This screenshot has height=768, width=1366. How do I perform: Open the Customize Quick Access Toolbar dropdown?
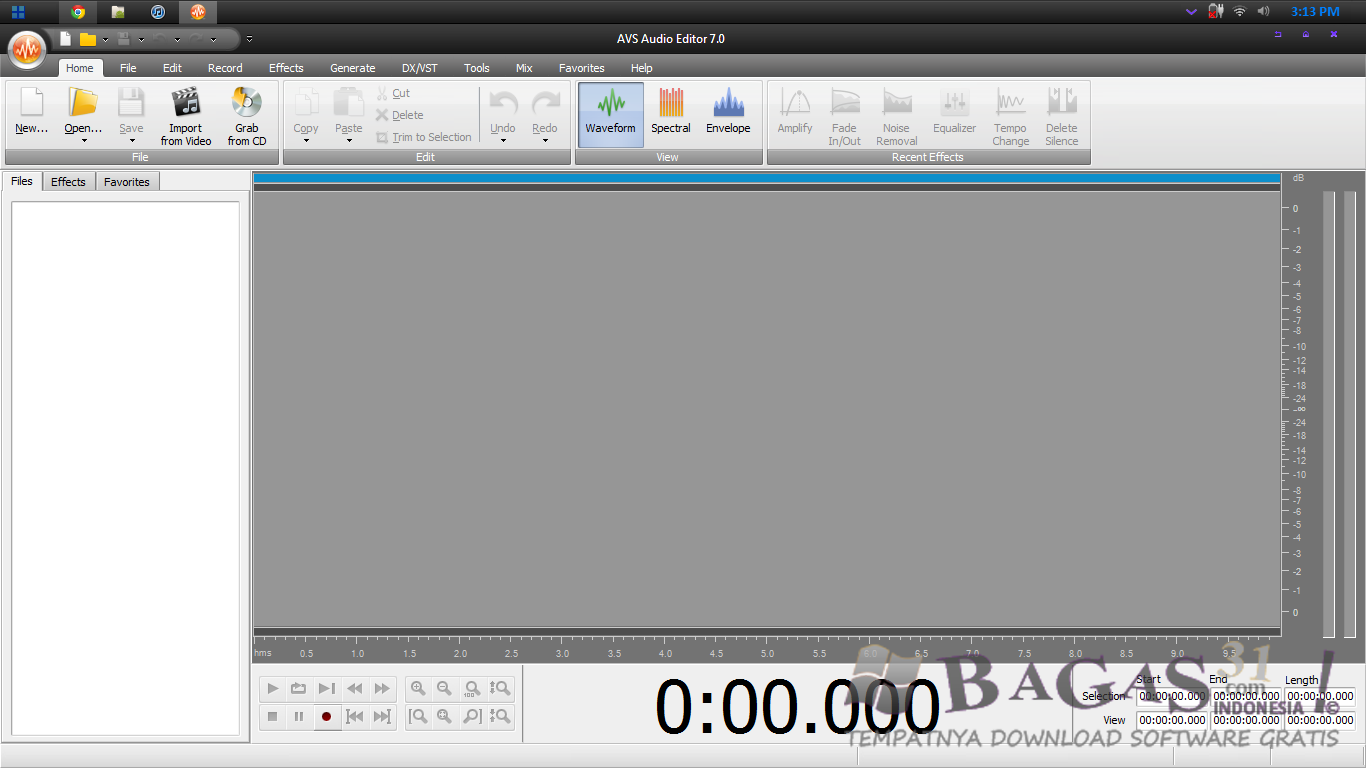click(x=249, y=39)
